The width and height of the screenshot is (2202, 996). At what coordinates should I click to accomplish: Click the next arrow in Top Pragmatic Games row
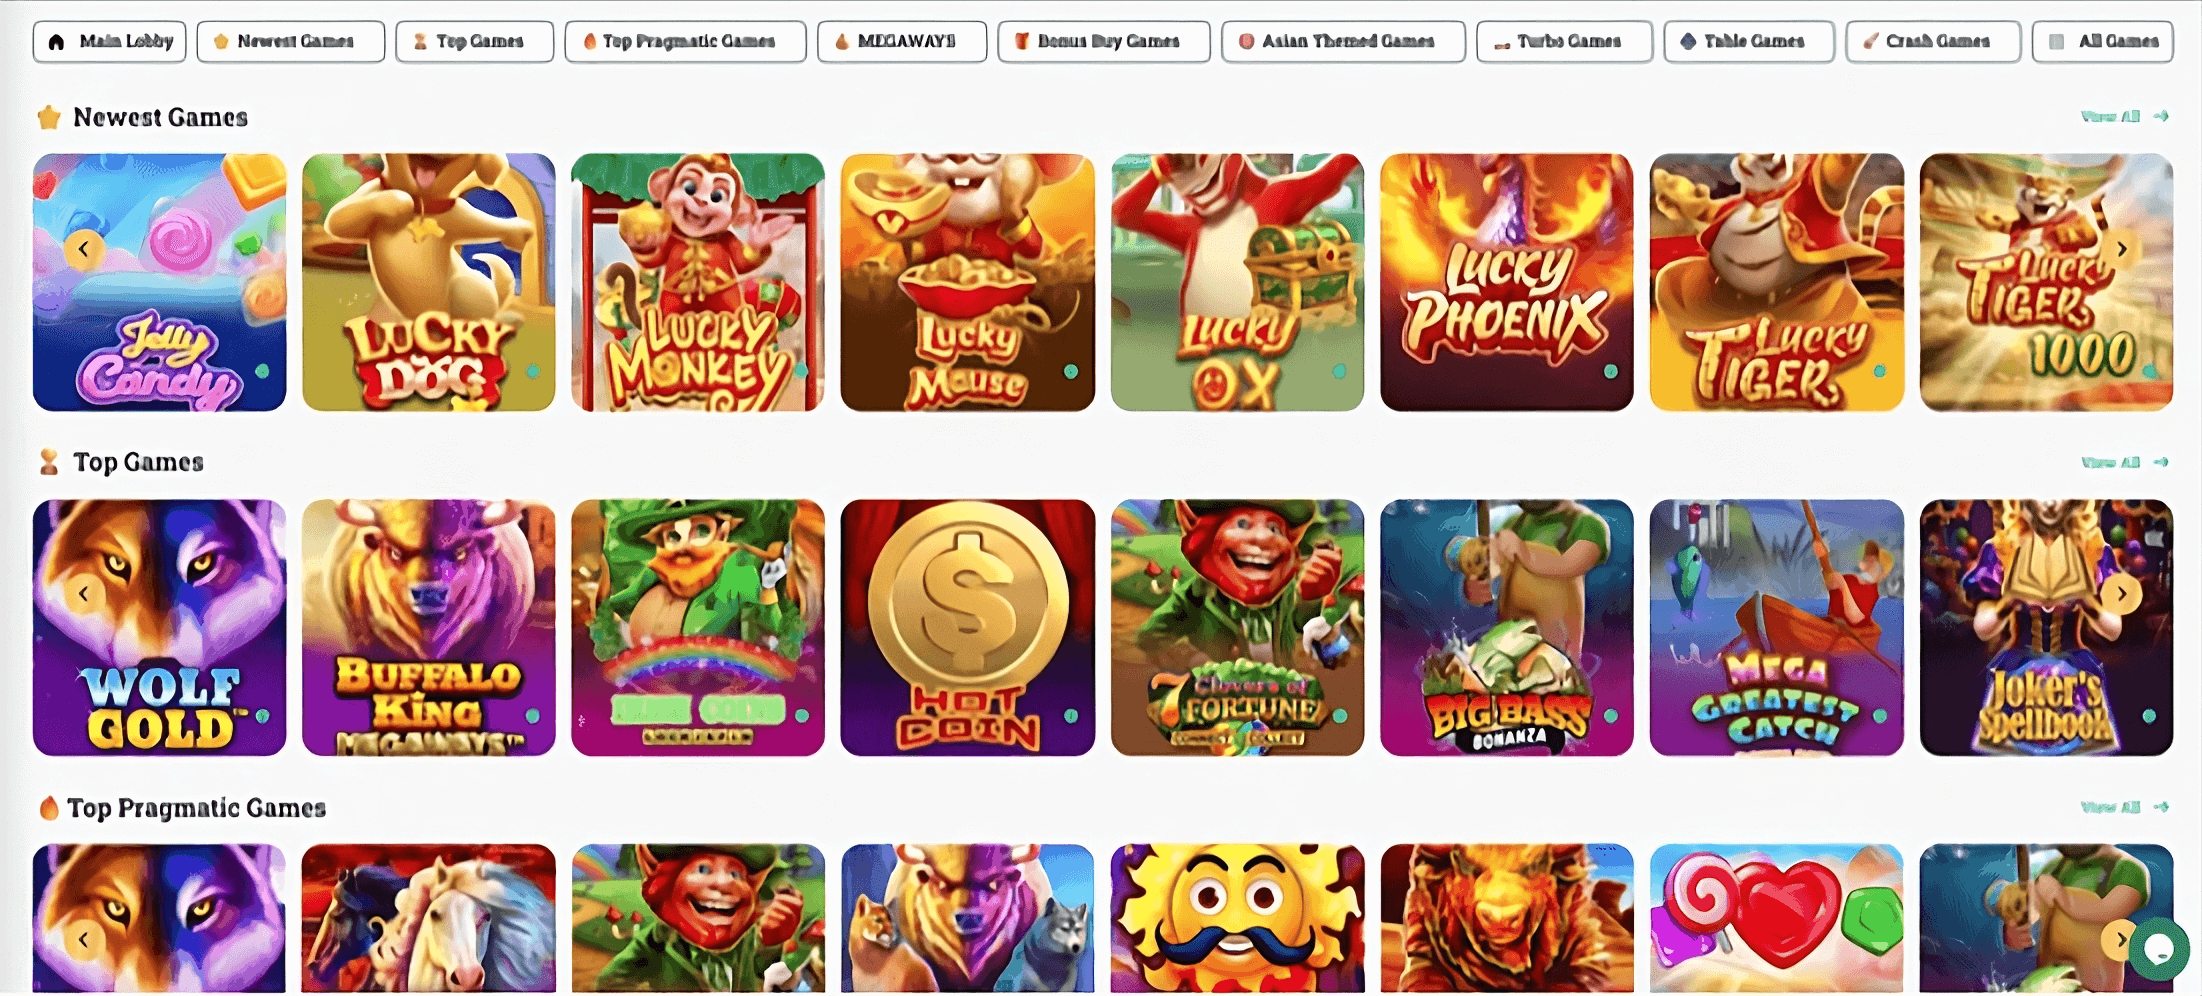[x=2118, y=940]
